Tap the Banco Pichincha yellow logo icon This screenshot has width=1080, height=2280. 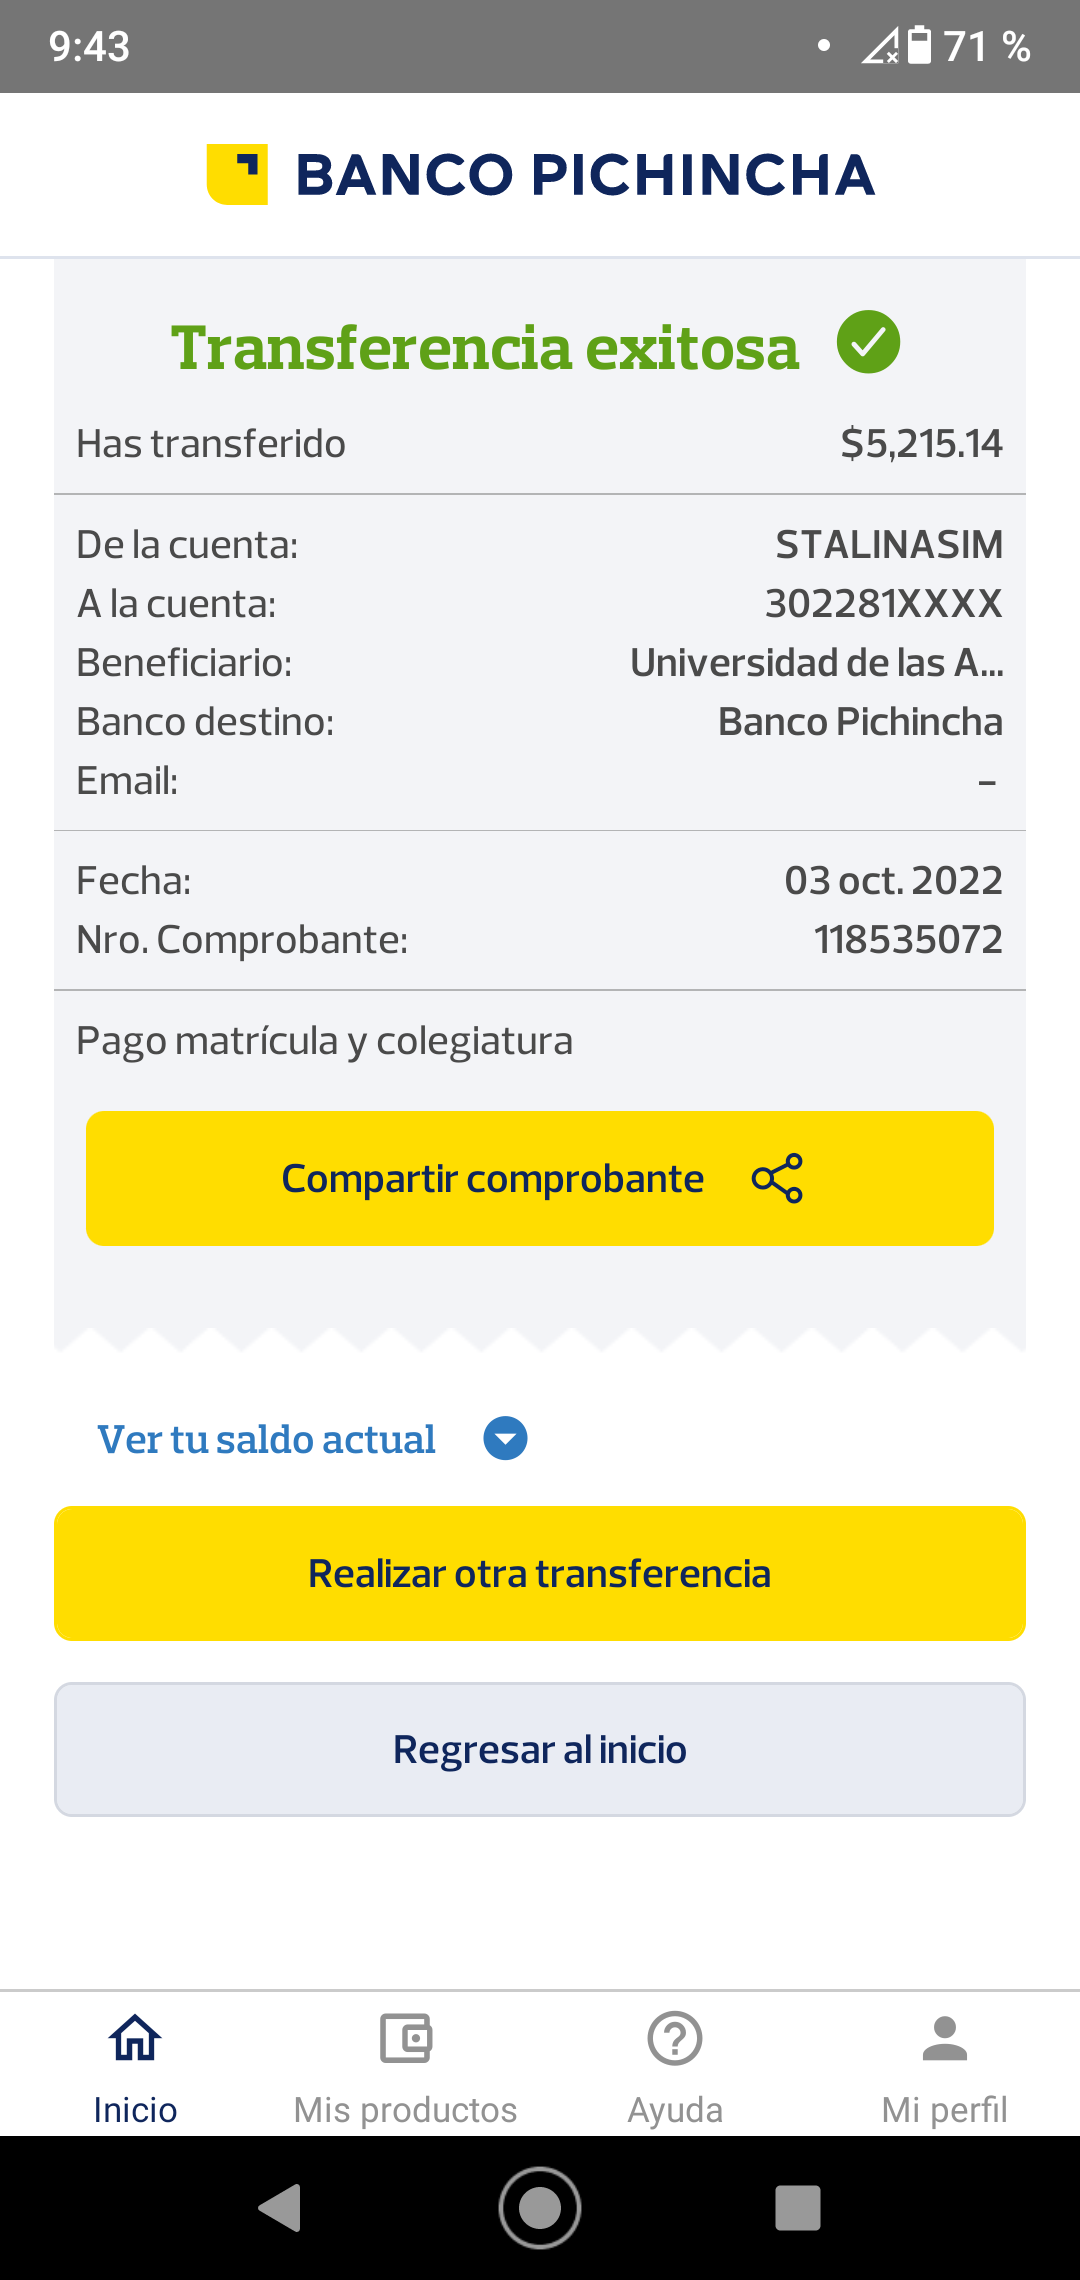pos(237,174)
